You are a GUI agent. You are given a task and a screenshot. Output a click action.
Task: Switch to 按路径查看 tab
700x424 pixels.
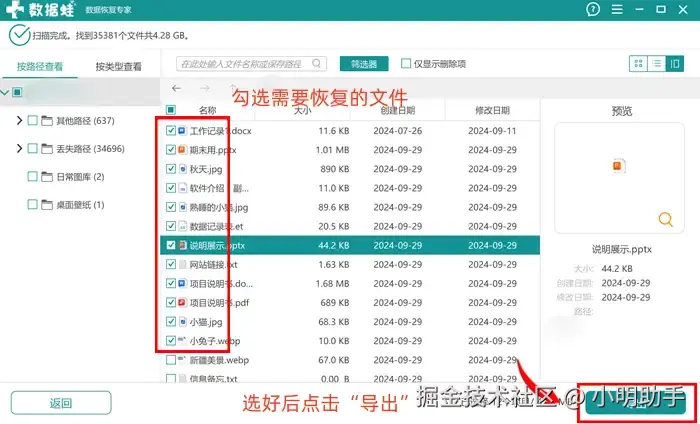coord(40,67)
